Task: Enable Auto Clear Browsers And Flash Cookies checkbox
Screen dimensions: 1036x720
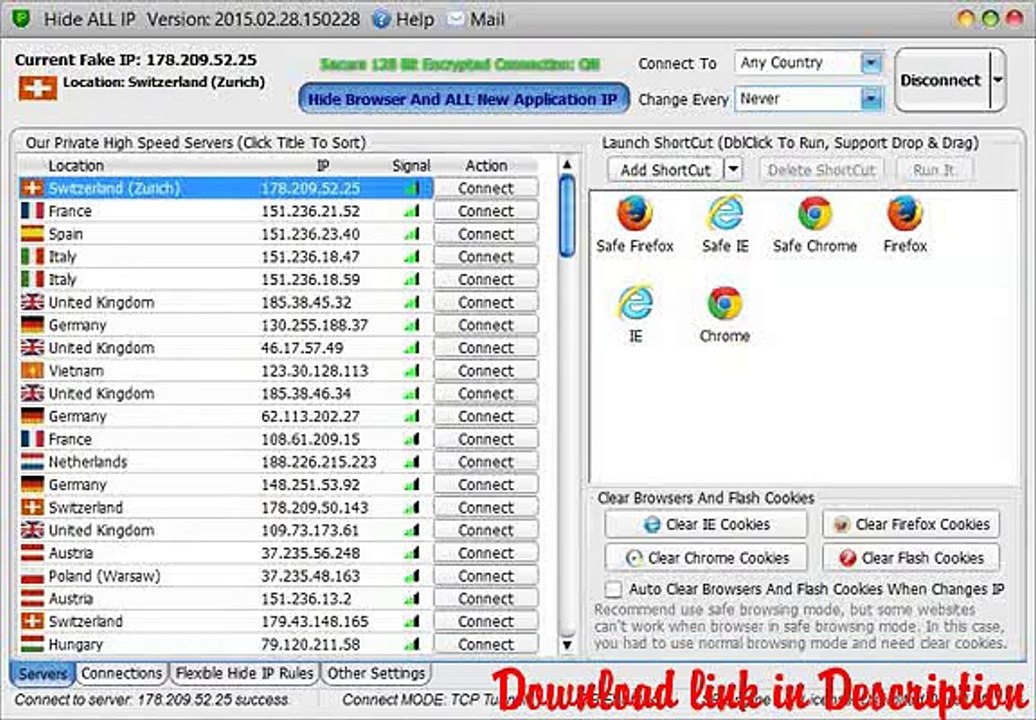Action: click(614, 589)
